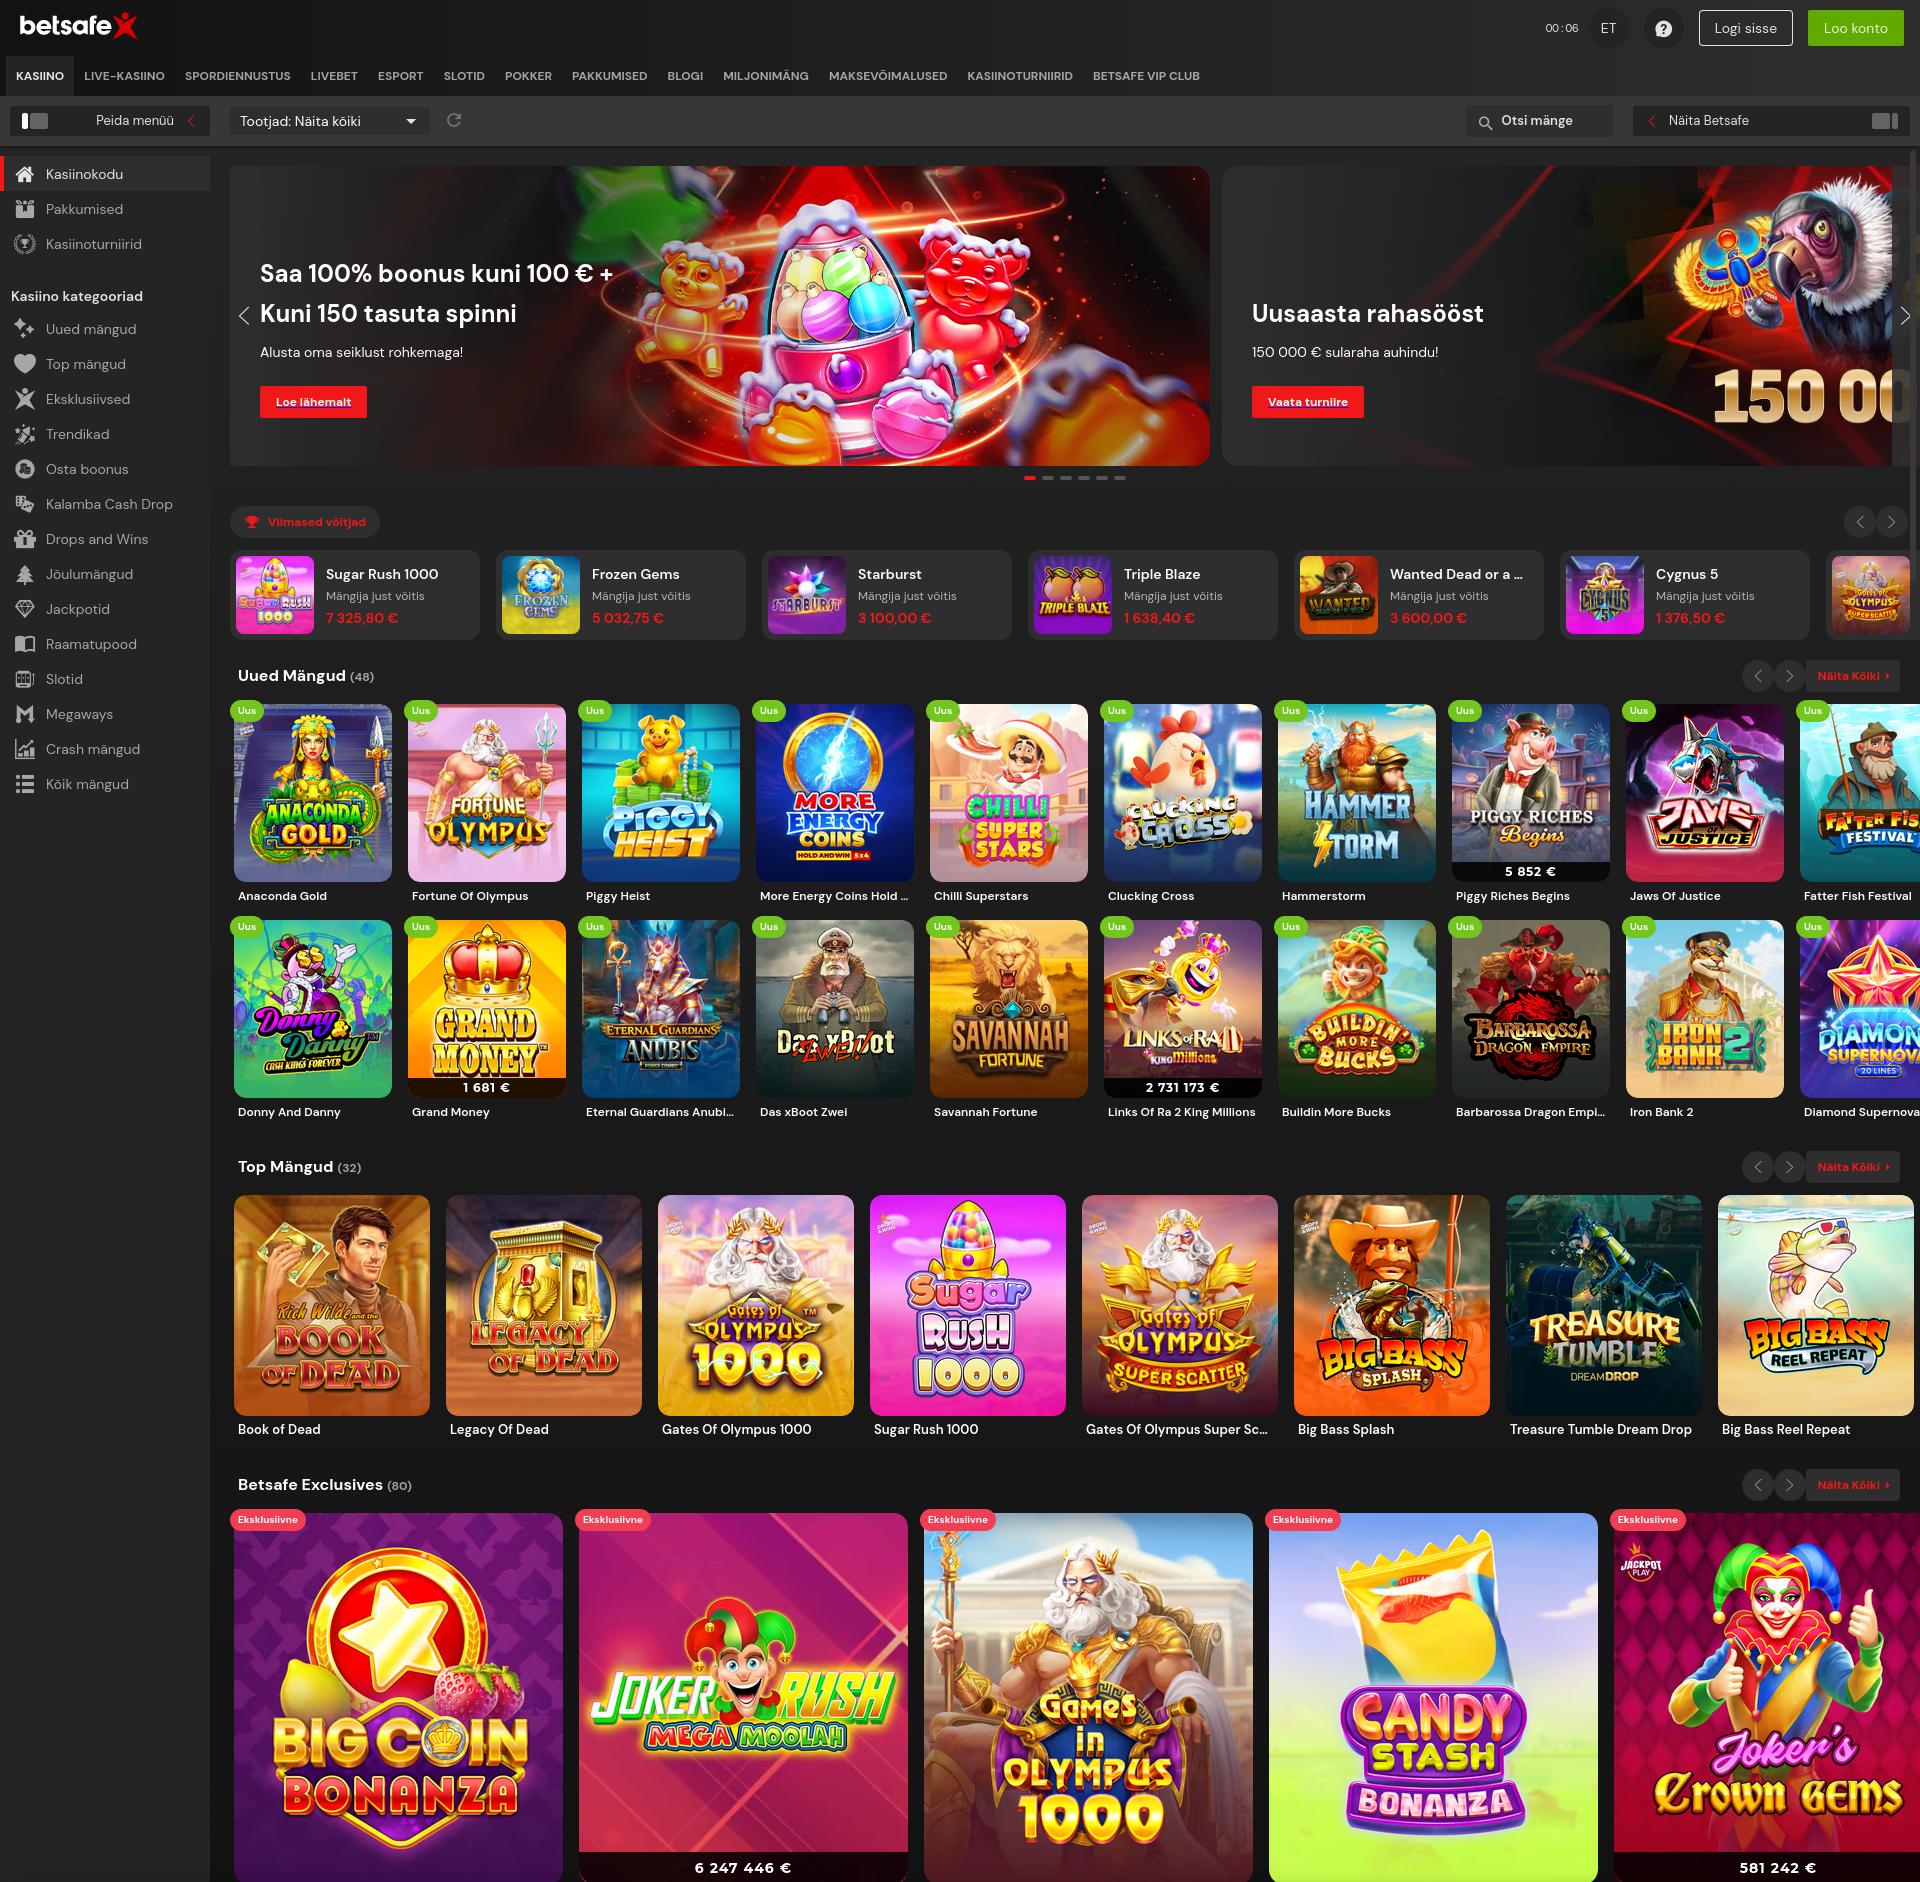Toggle the Näita Betsafe panel switch
Image resolution: width=1920 pixels, height=1882 pixels.
[x=1884, y=121]
